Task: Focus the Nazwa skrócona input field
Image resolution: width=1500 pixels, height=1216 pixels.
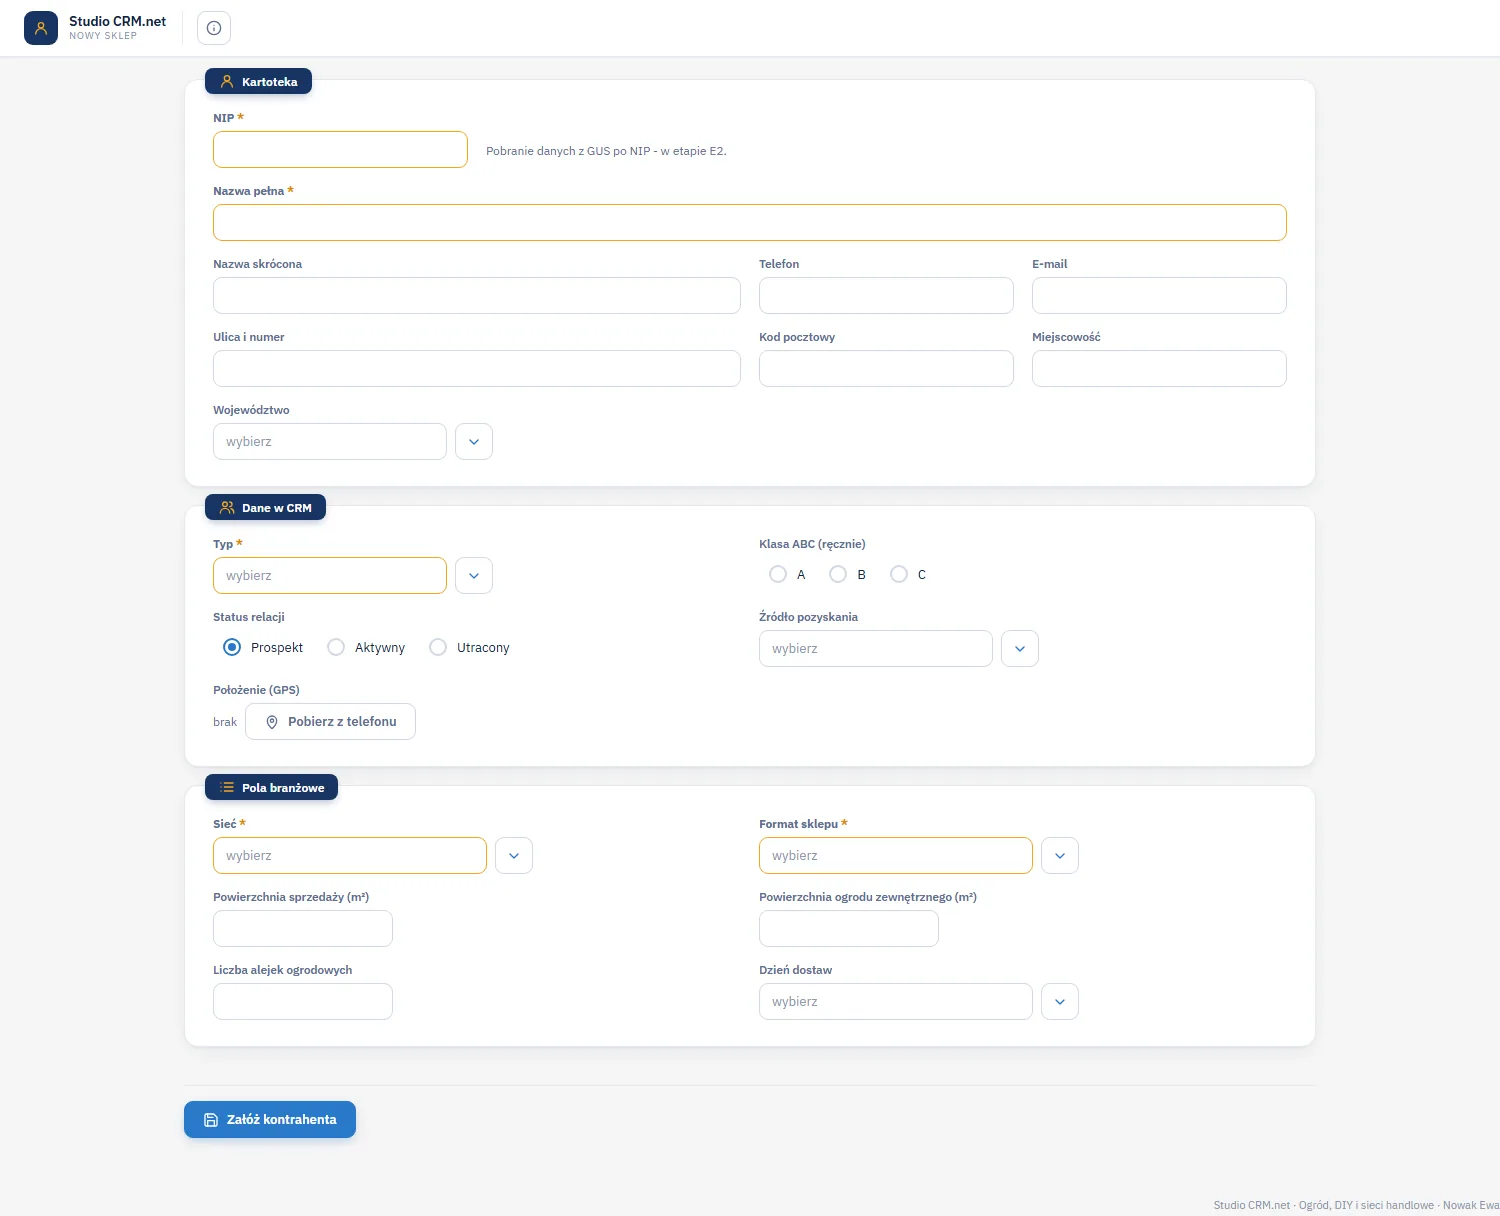Action: pyautogui.click(x=477, y=296)
